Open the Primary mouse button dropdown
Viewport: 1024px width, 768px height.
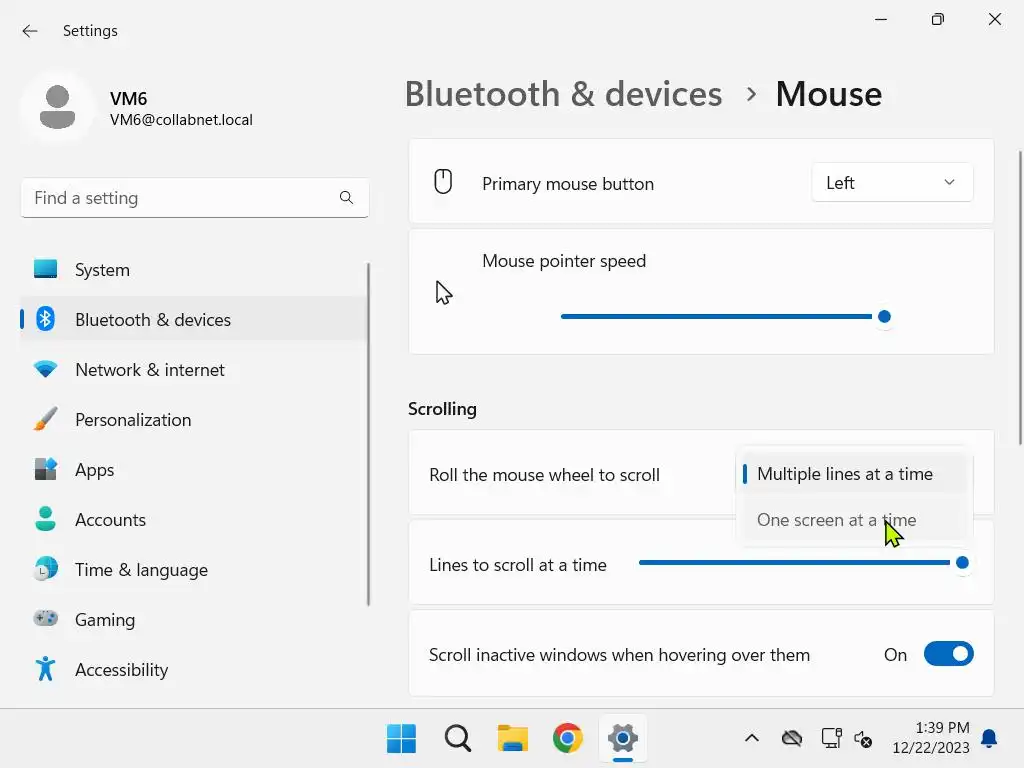click(x=891, y=183)
